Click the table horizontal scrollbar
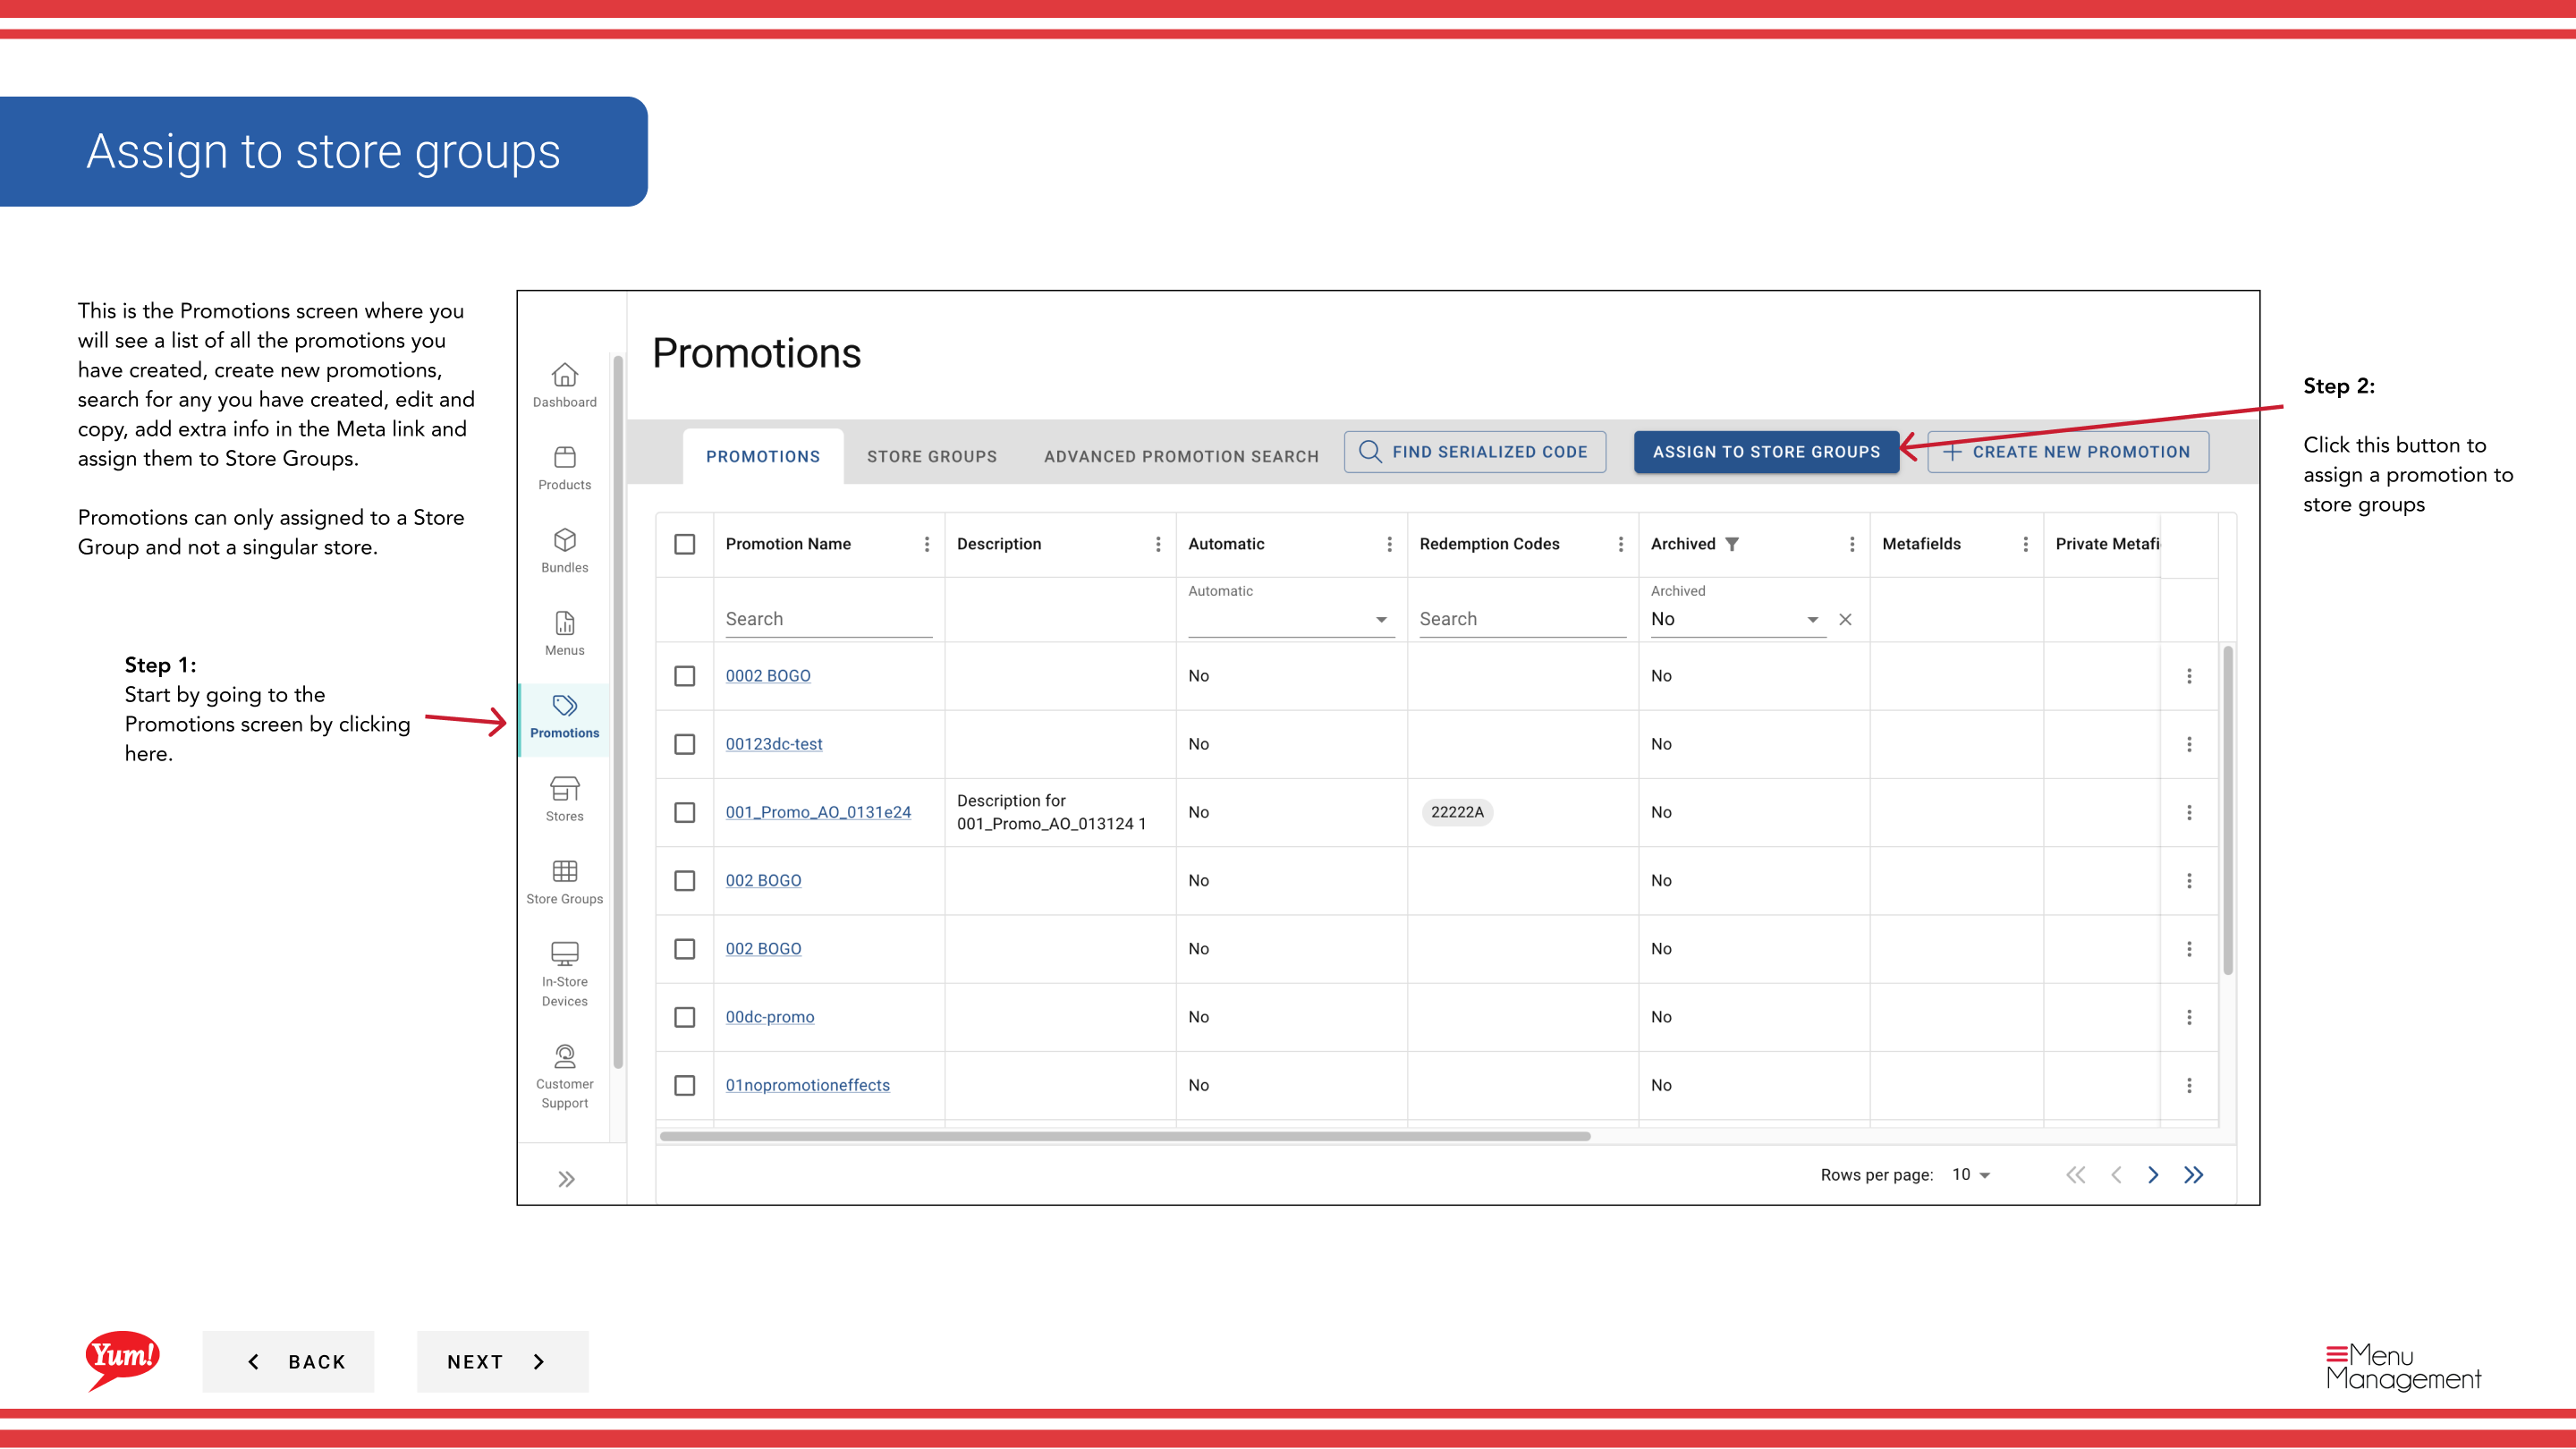The image size is (2576, 1449). click(x=1125, y=1137)
